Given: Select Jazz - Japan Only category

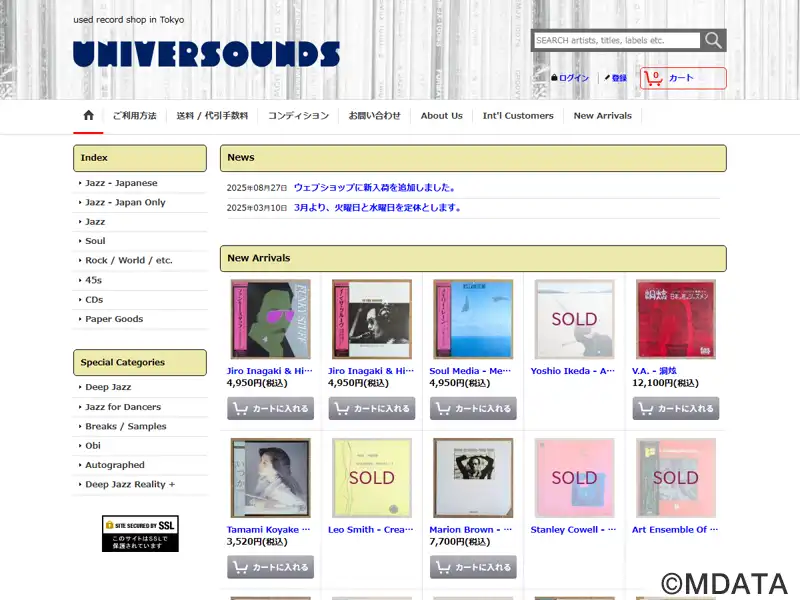Looking at the screenshot, I should [125, 202].
